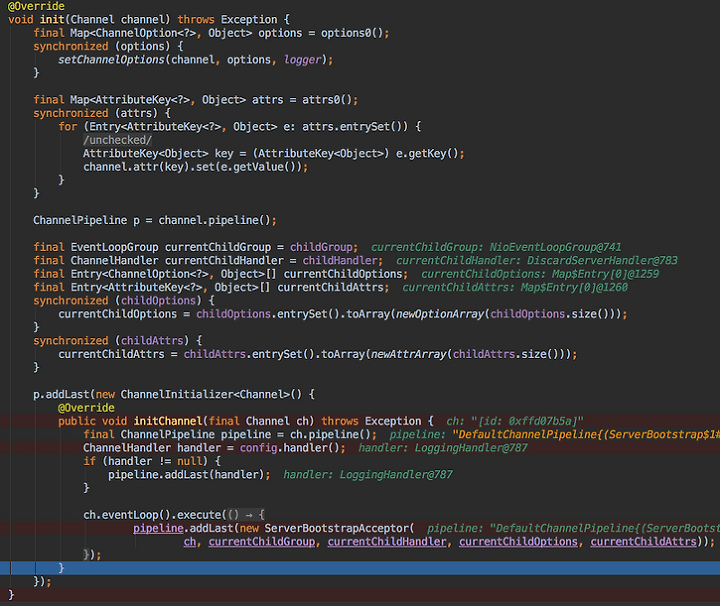Click the 'options0()' method call

point(354,33)
